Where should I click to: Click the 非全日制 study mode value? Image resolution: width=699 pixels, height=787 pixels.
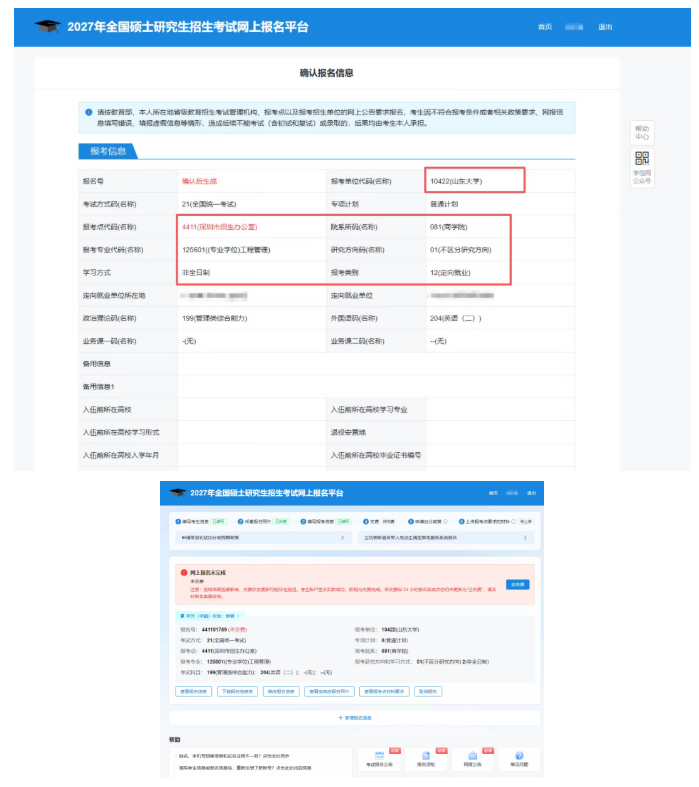196,273
